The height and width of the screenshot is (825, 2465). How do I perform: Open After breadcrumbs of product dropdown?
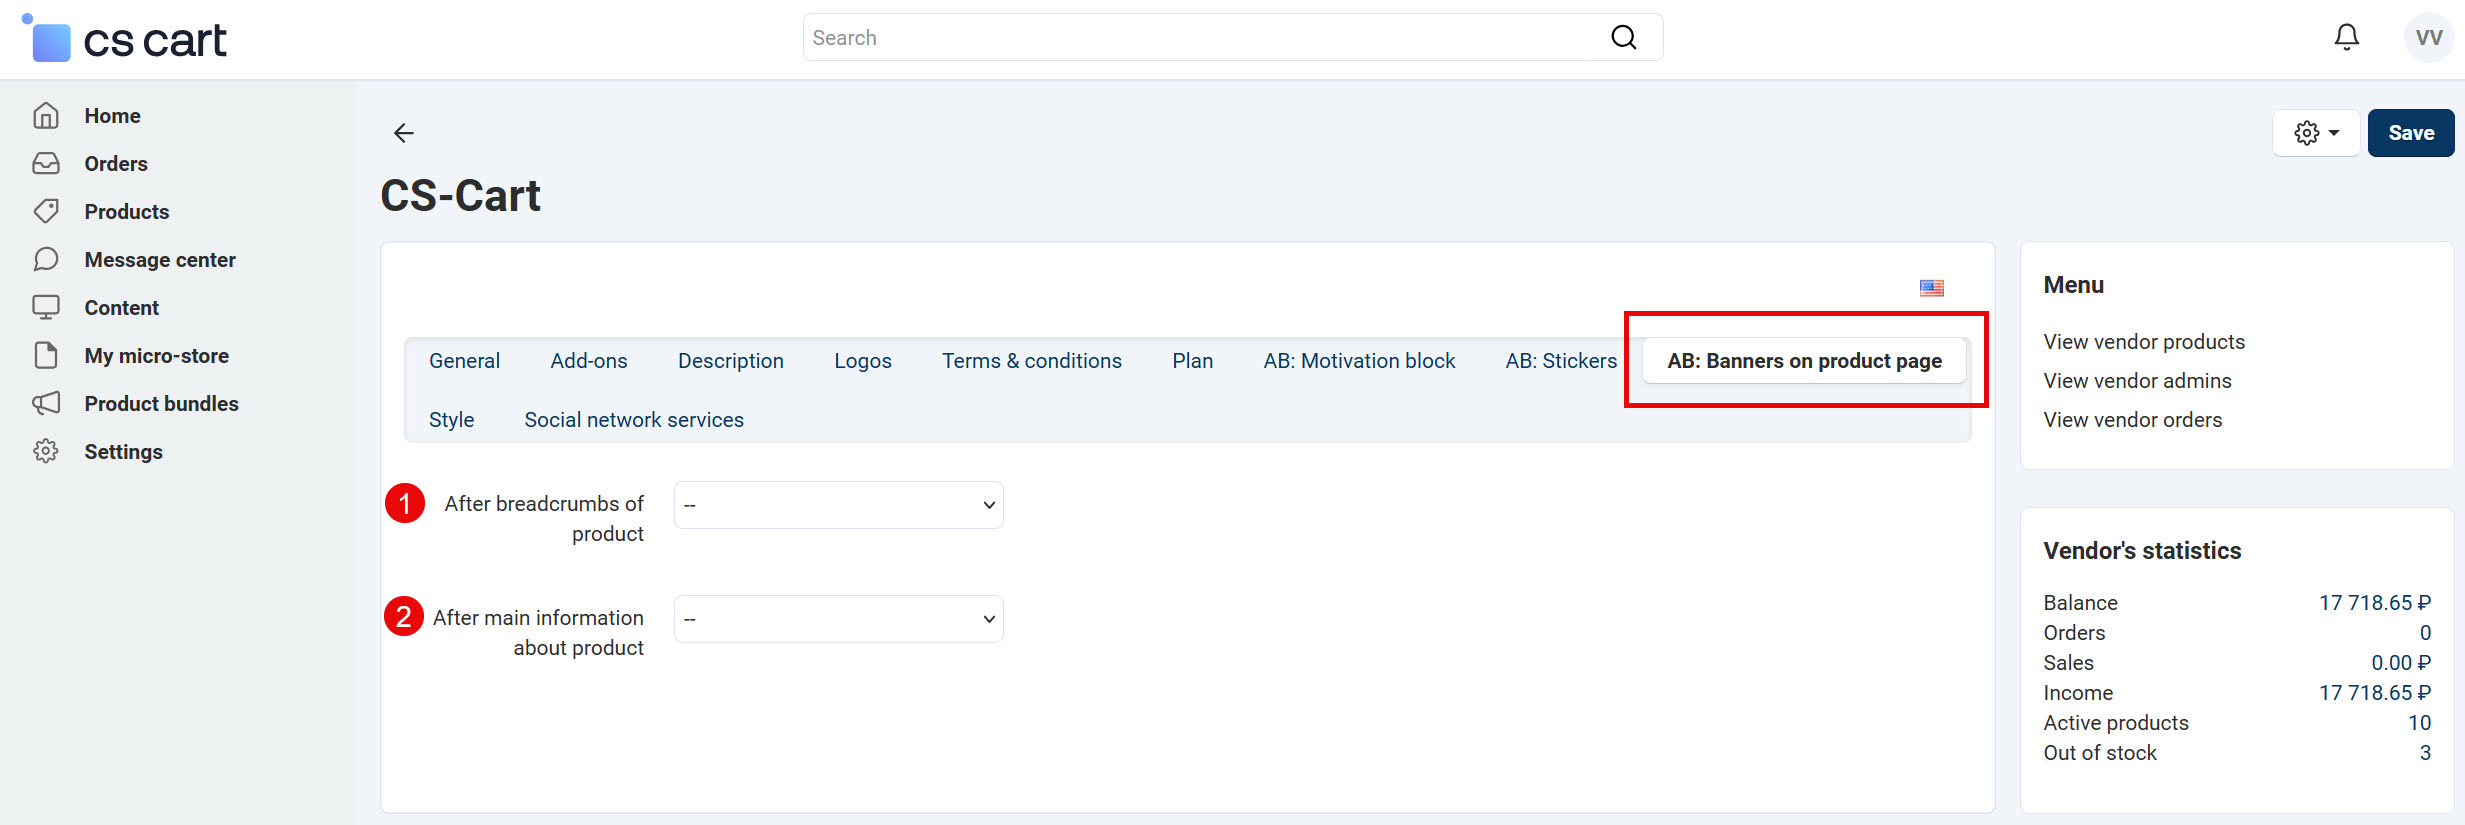pos(839,505)
